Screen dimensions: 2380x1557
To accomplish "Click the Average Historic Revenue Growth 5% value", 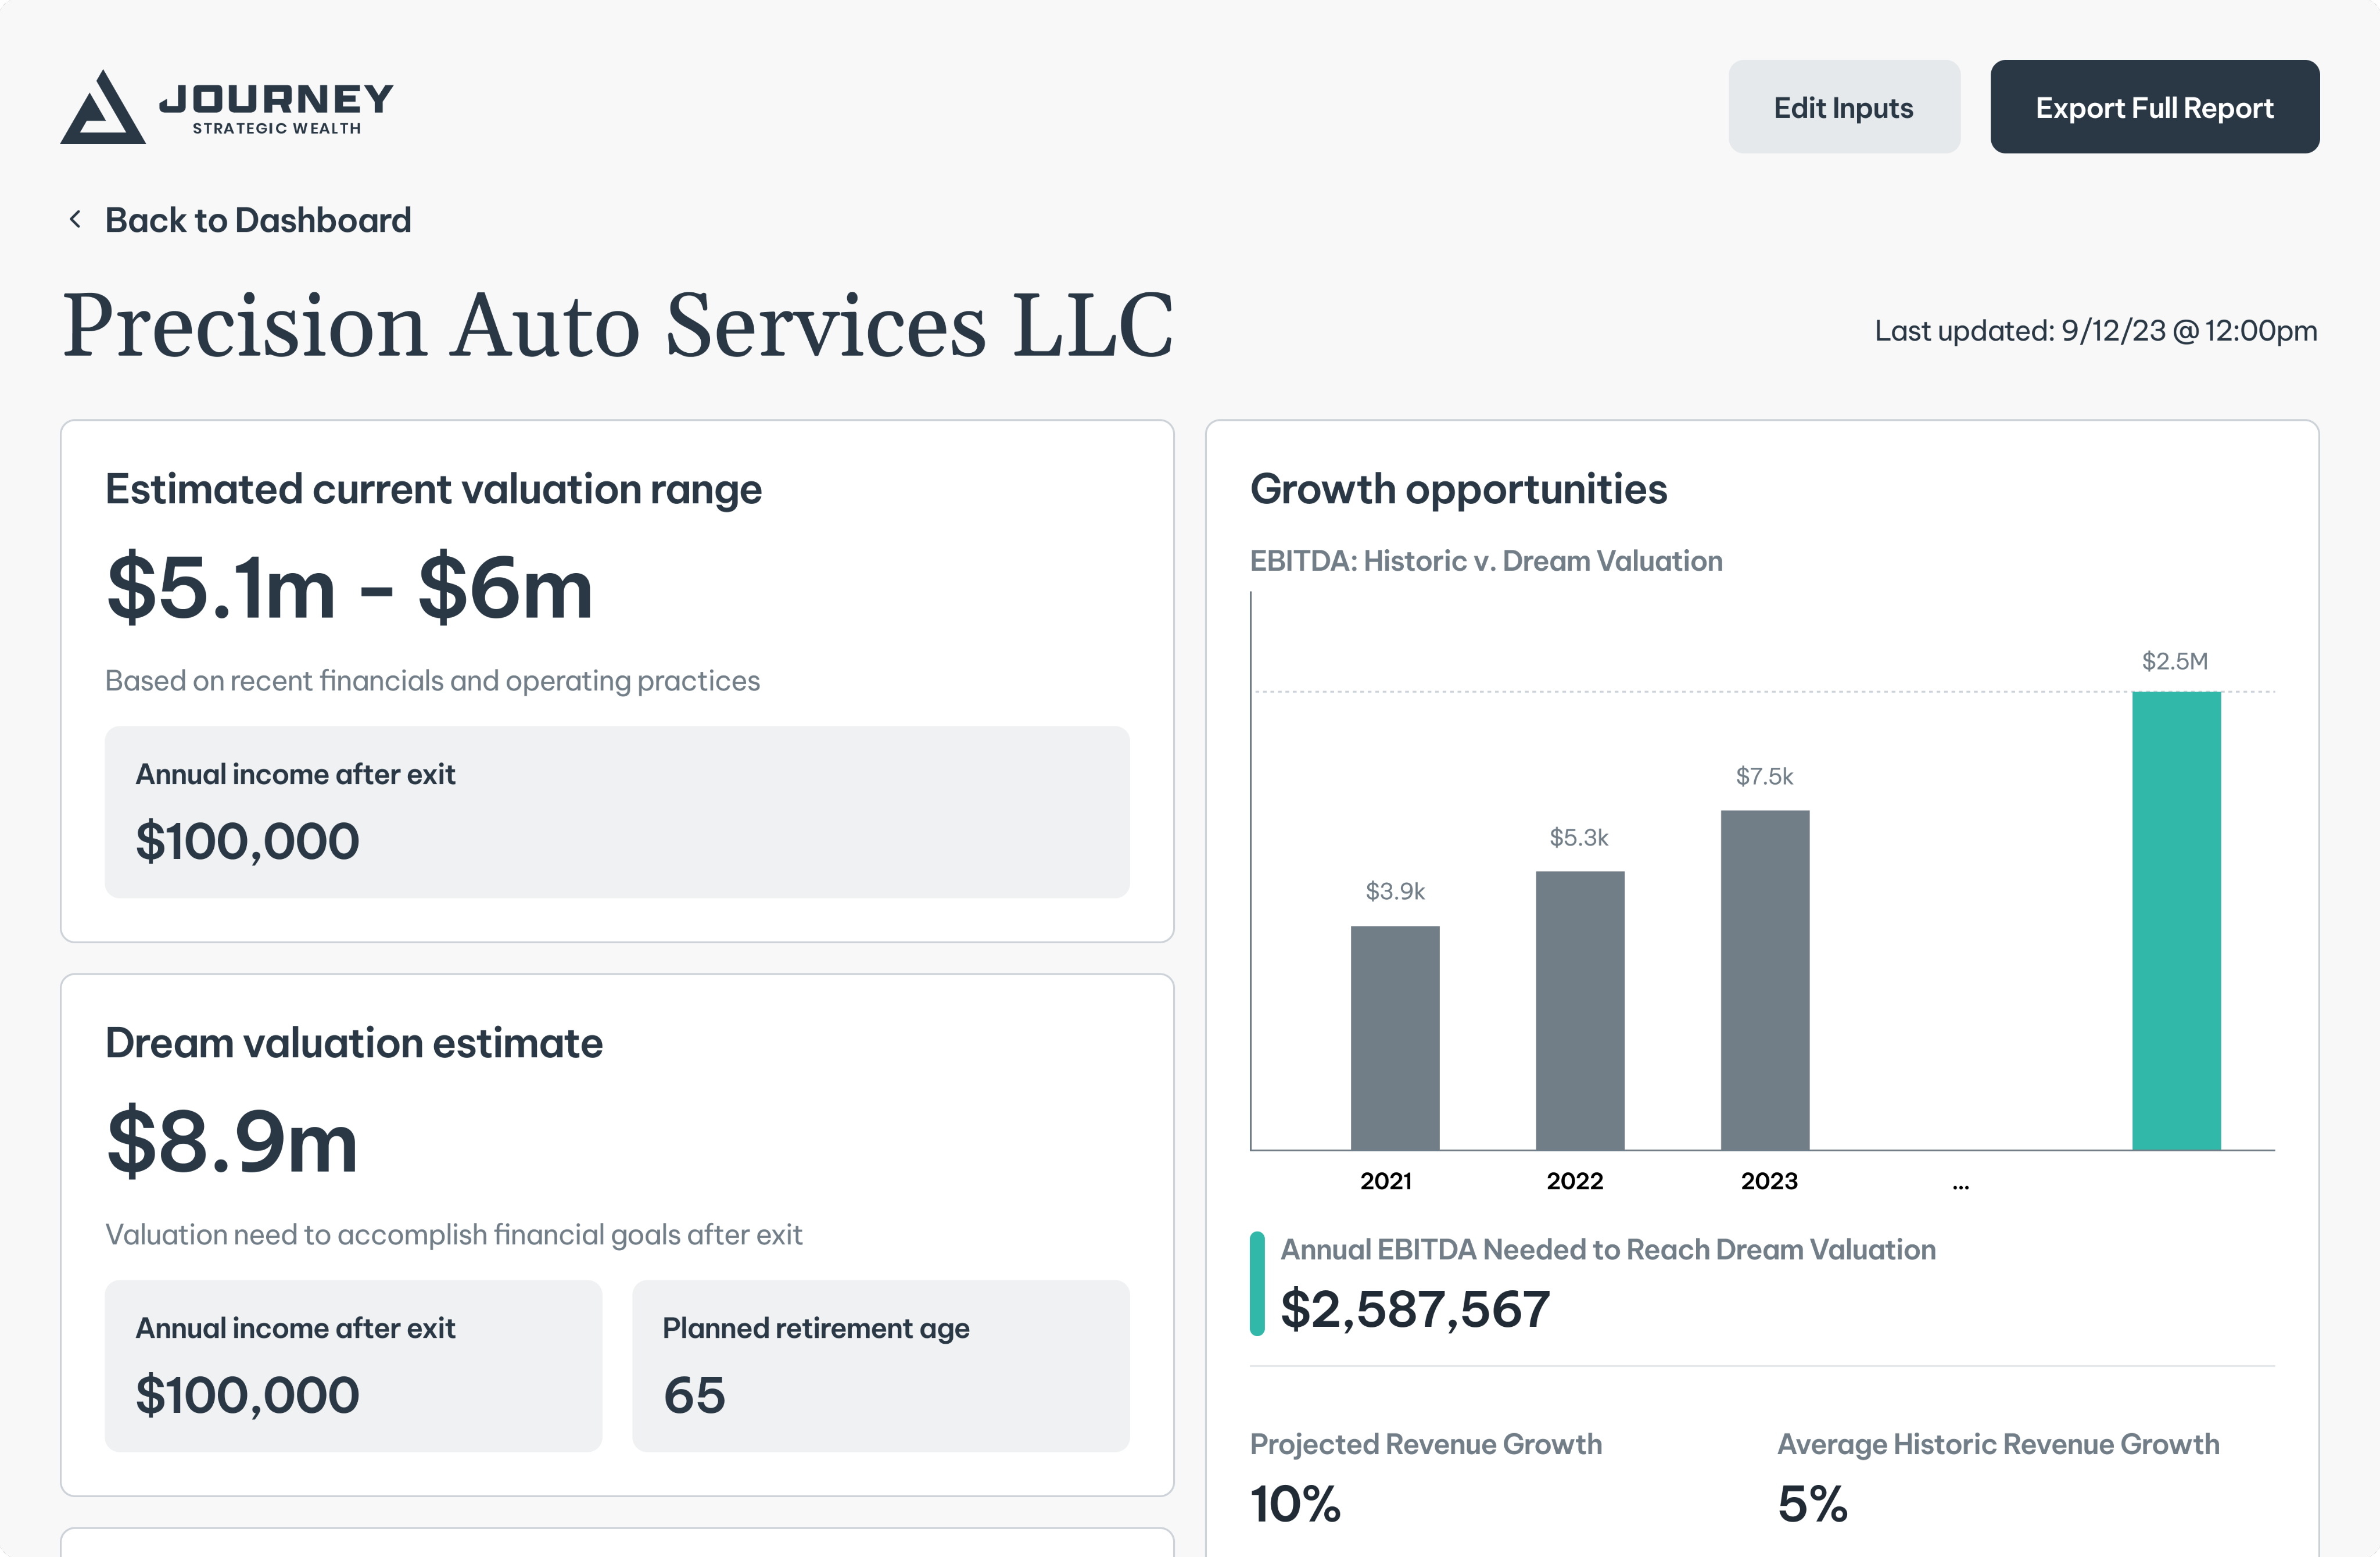I will [x=1812, y=1503].
